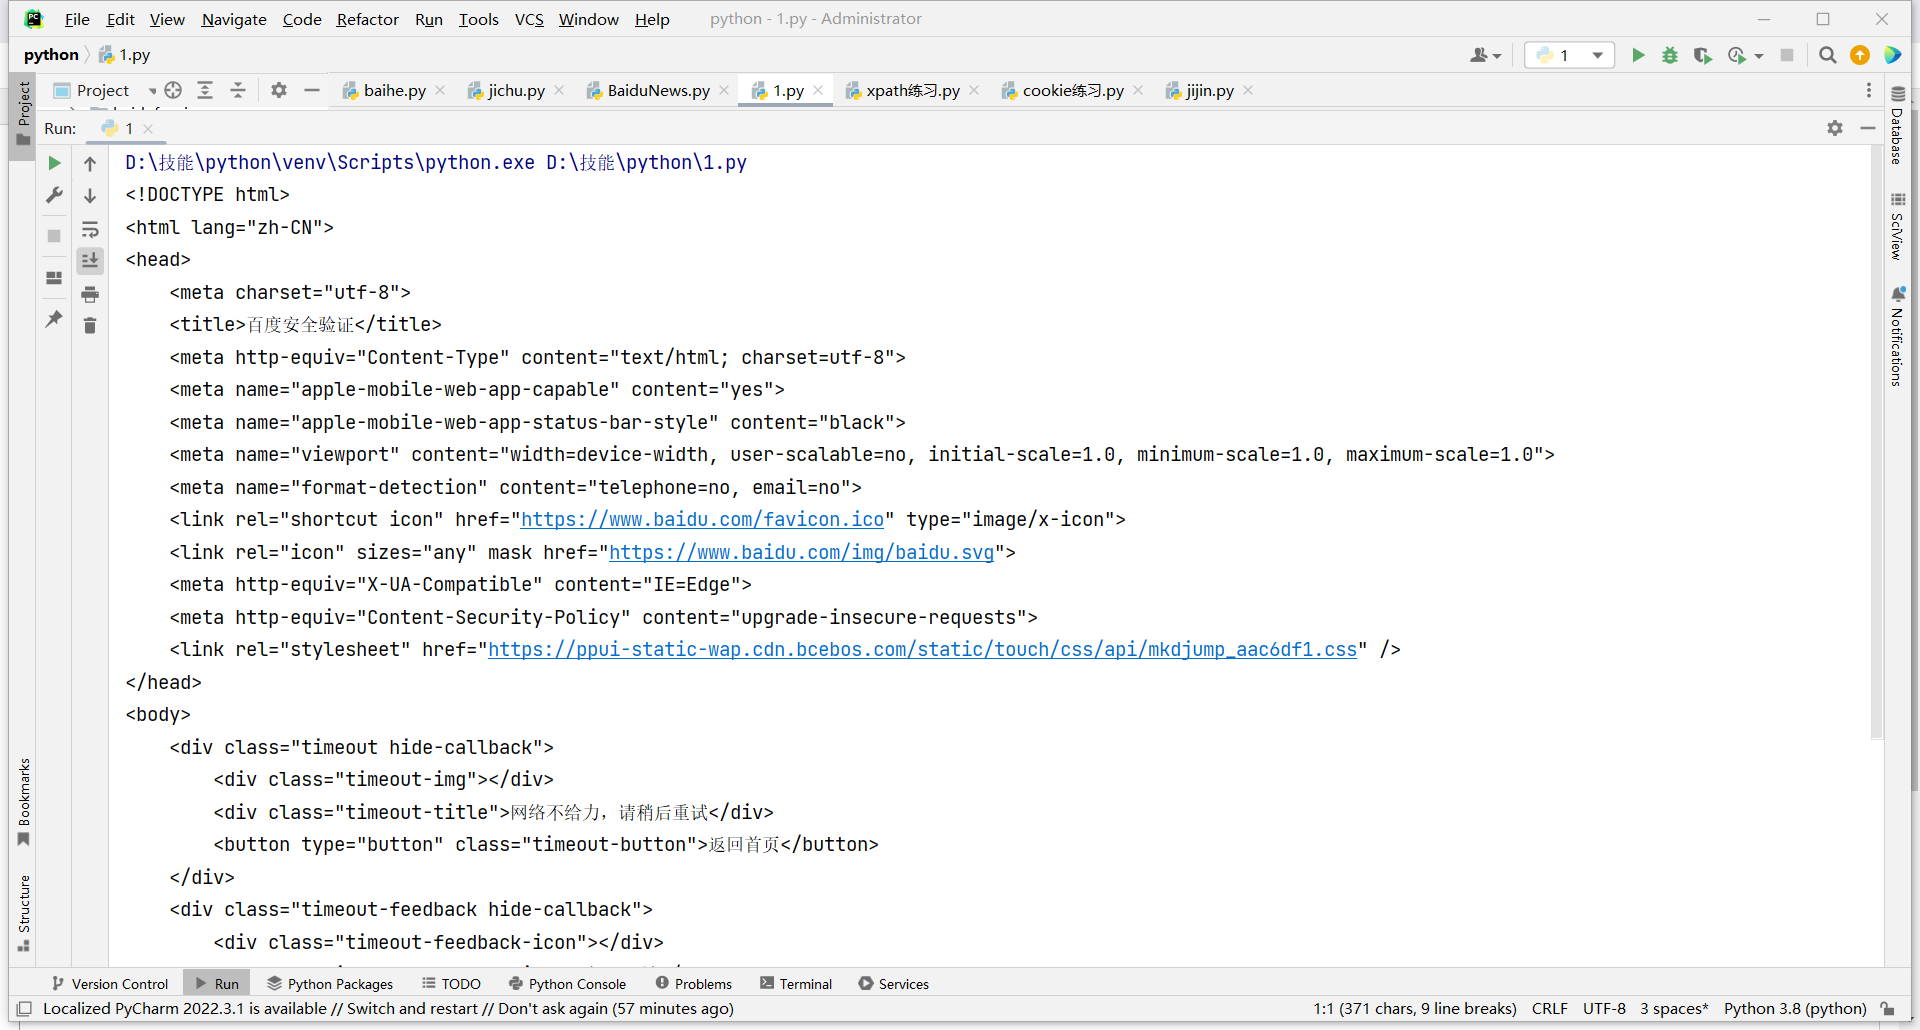
Task: Close the jijin.py tab
Action: coord(1248,90)
